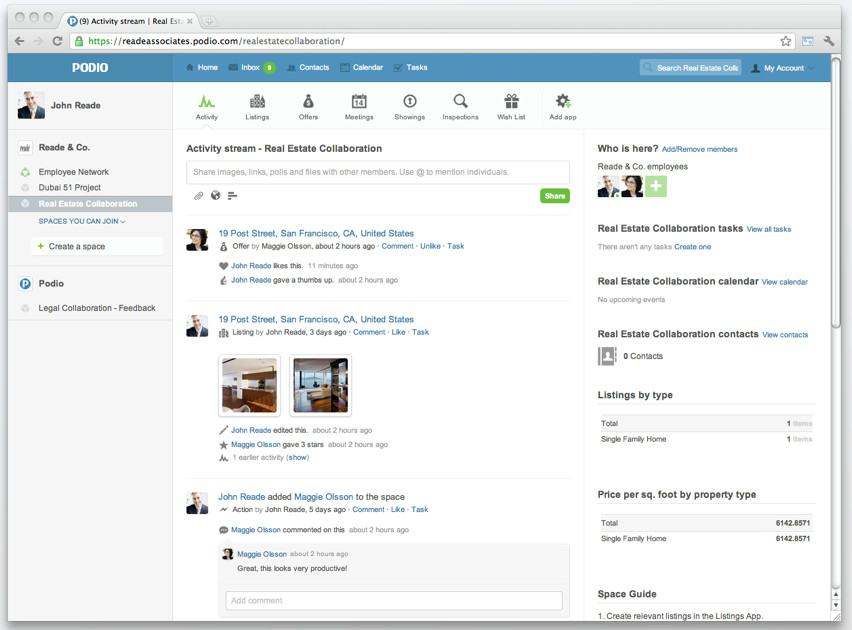852x630 pixels.
Task: Bookmark the page with the star icon
Action: (x=786, y=41)
